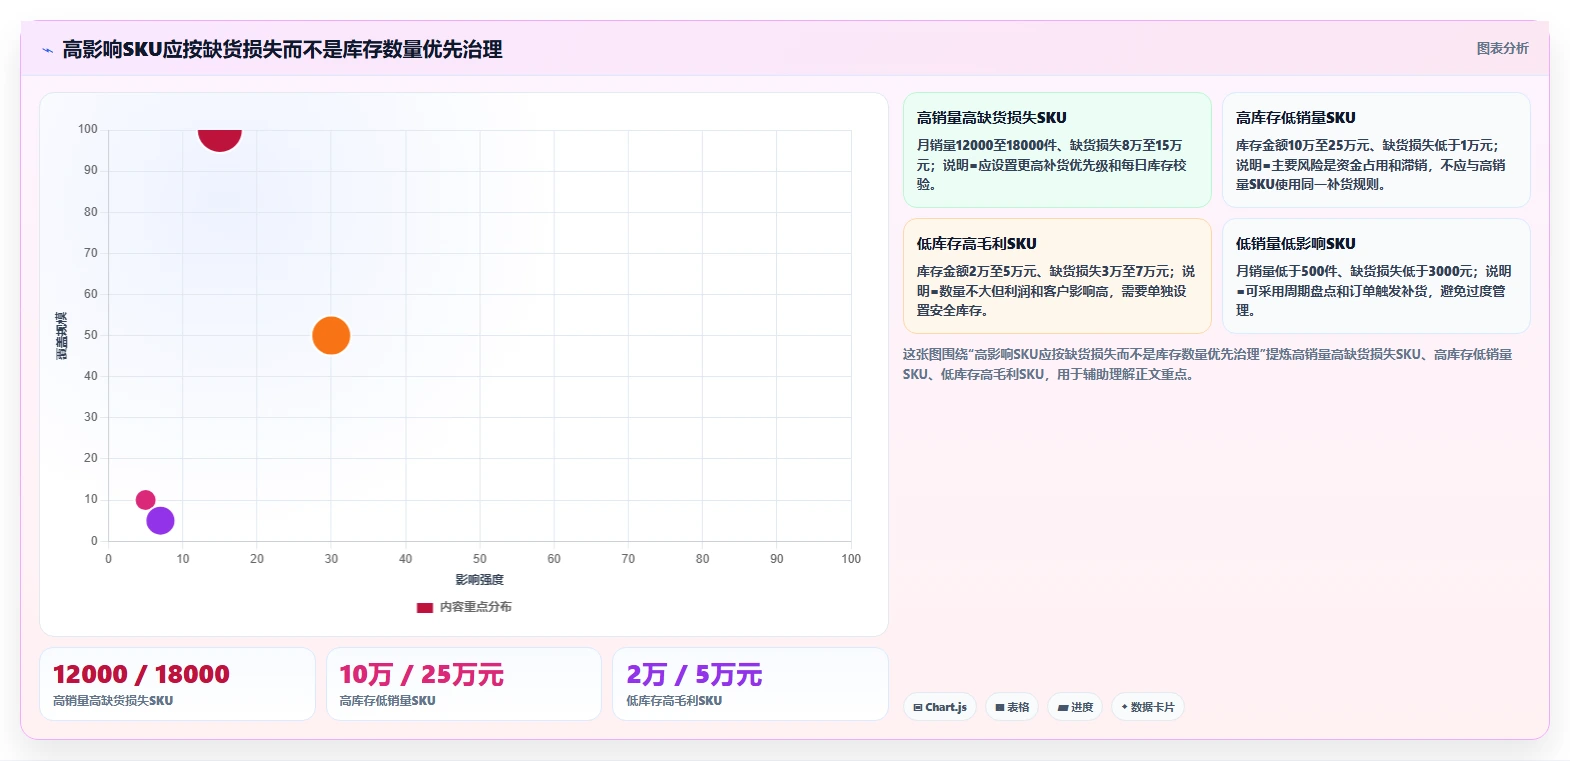Open the 高库存低销量SKU card
This screenshot has height=761, width=1570.
pyautogui.click(x=1376, y=150)
